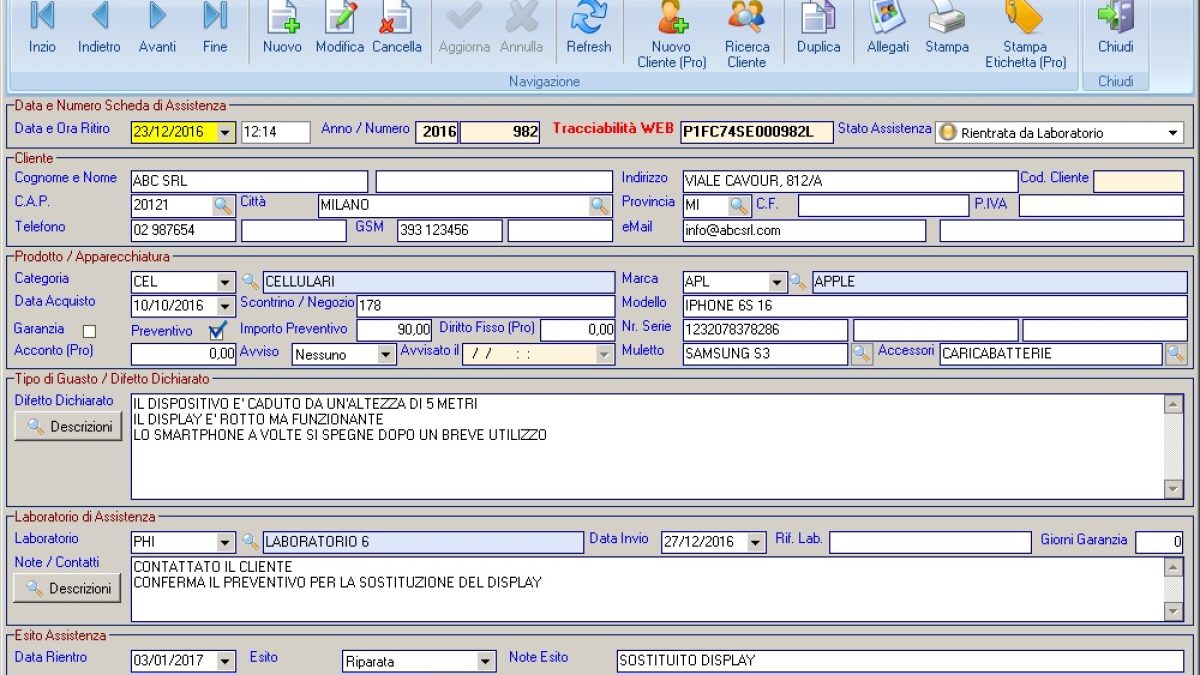Expand Avviso Nessuno dropdown
1200x675 pixels.
coord(386,354)
